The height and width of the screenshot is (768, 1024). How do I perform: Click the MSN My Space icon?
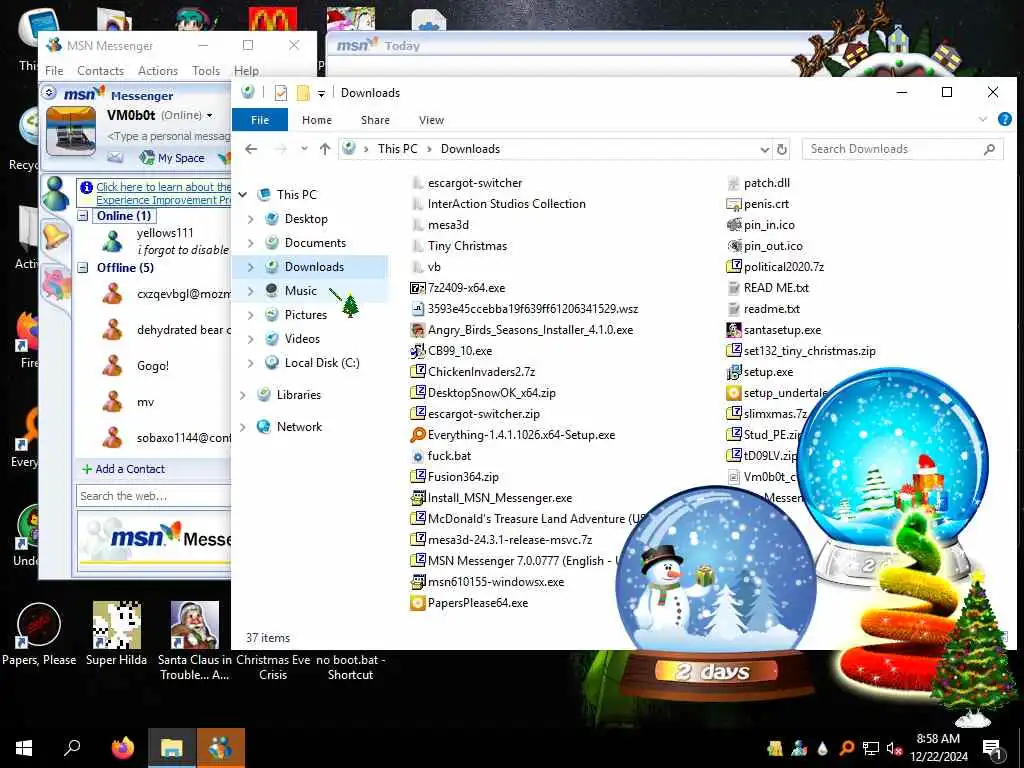coord(148,157)
